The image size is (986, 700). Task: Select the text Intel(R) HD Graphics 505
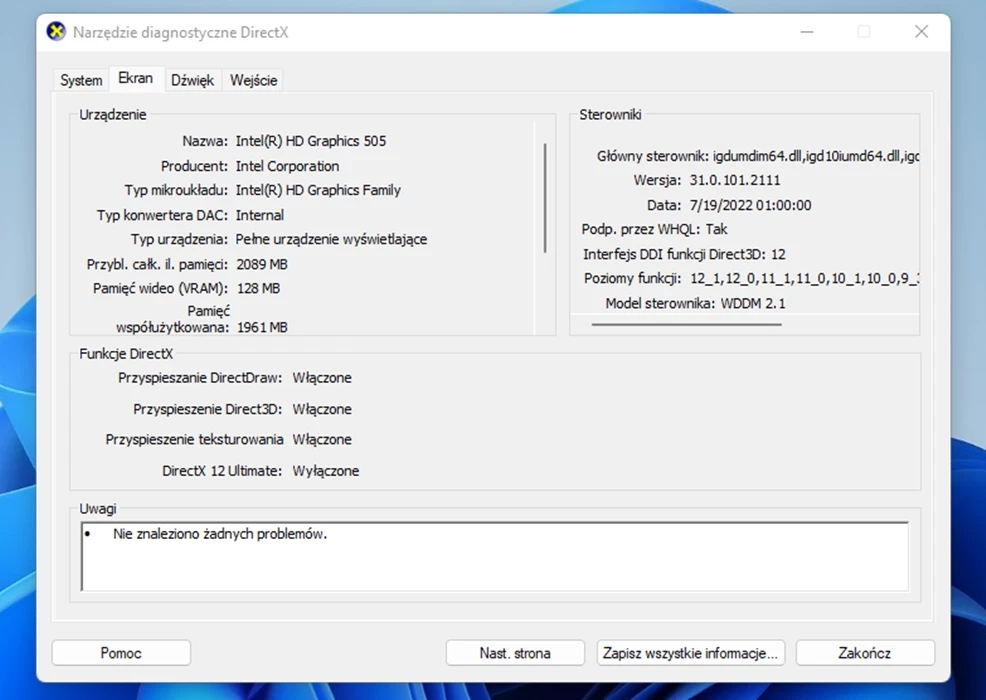(x=311, y=141)
